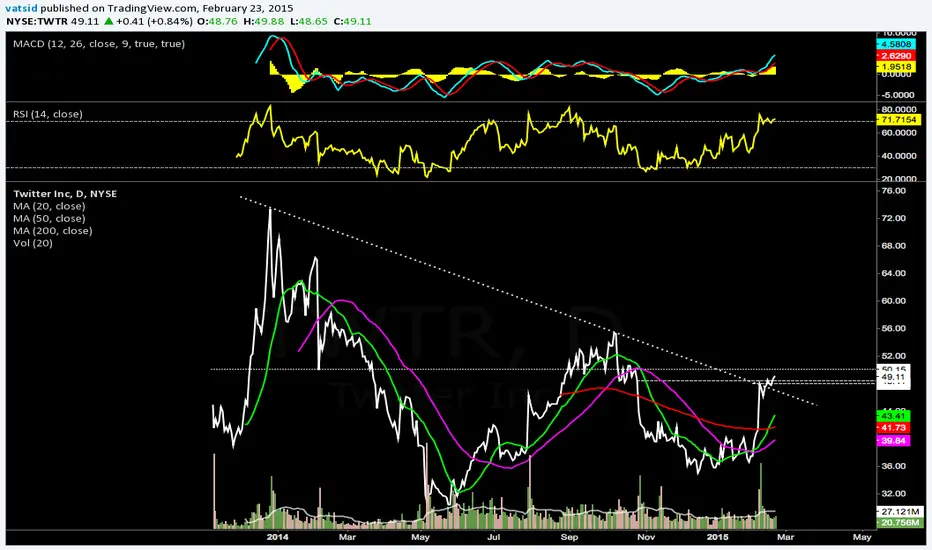Click the 20.0000 RSI axis label
This screenshot has height=550, width=932.
tap(899, 178)
